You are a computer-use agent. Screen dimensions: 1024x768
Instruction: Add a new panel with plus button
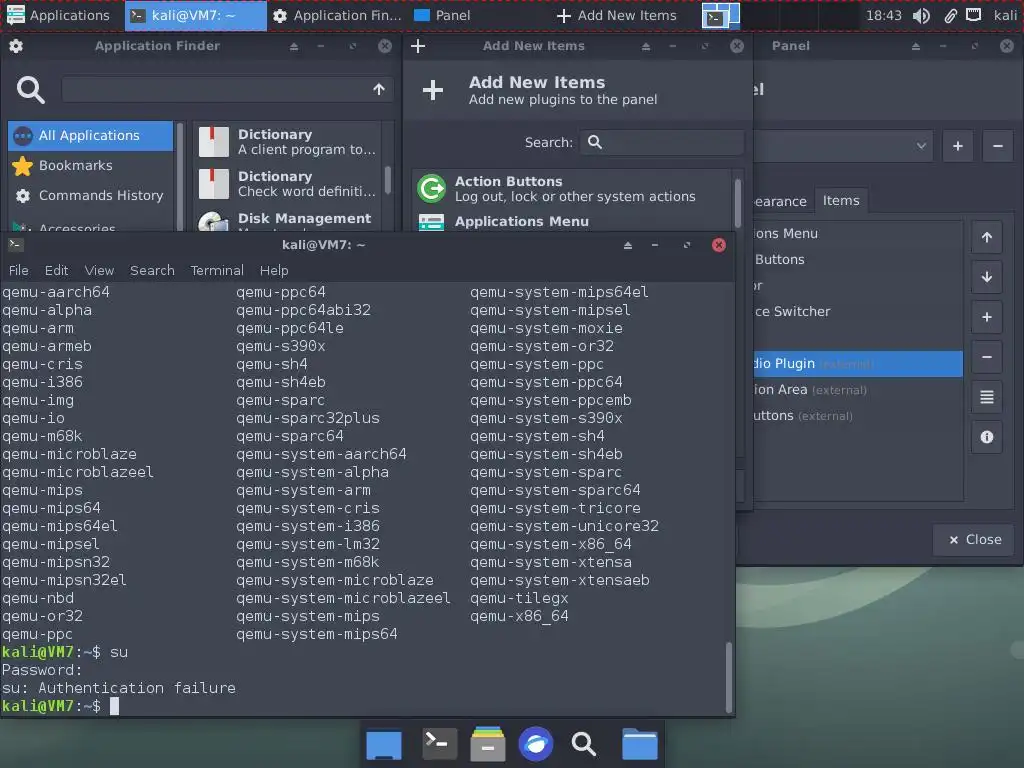point(957,146)
